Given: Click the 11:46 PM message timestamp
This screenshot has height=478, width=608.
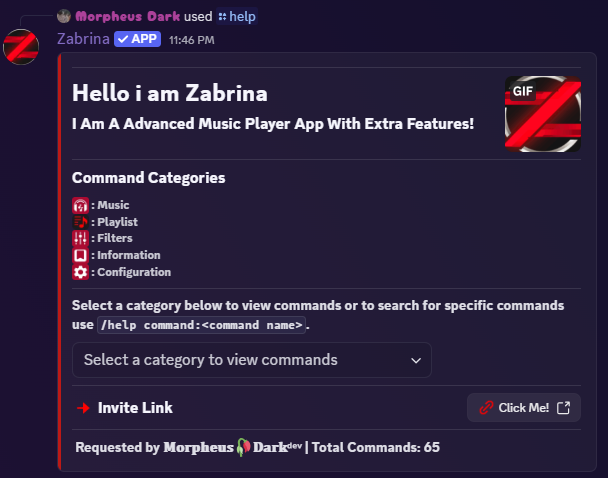Looking at the screenshot, I should click(x=191, y=40).
